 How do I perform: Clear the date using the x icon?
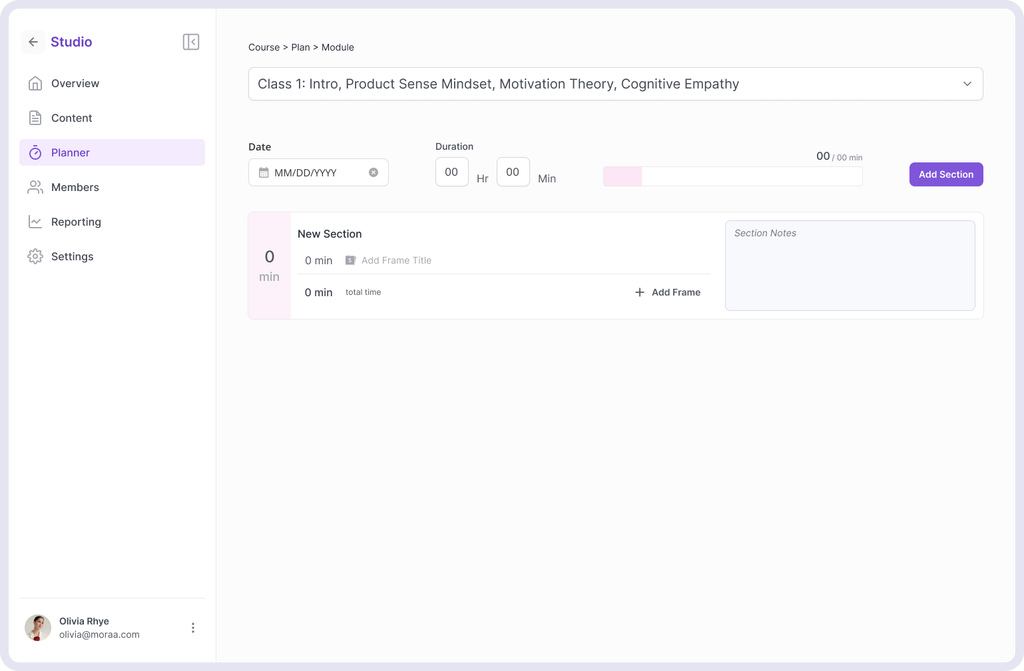[374, 172]
